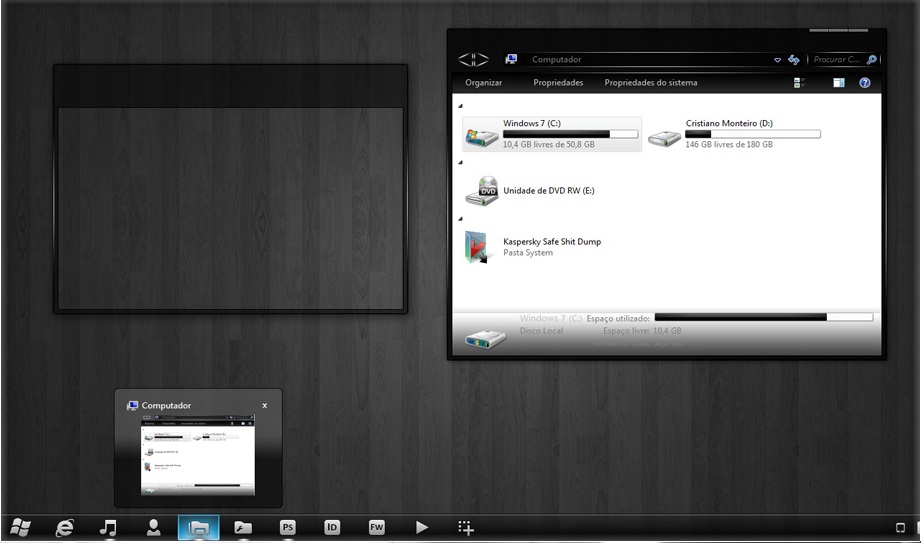
Task: Click the search magnifier icon
Action: tap(872, 59)
